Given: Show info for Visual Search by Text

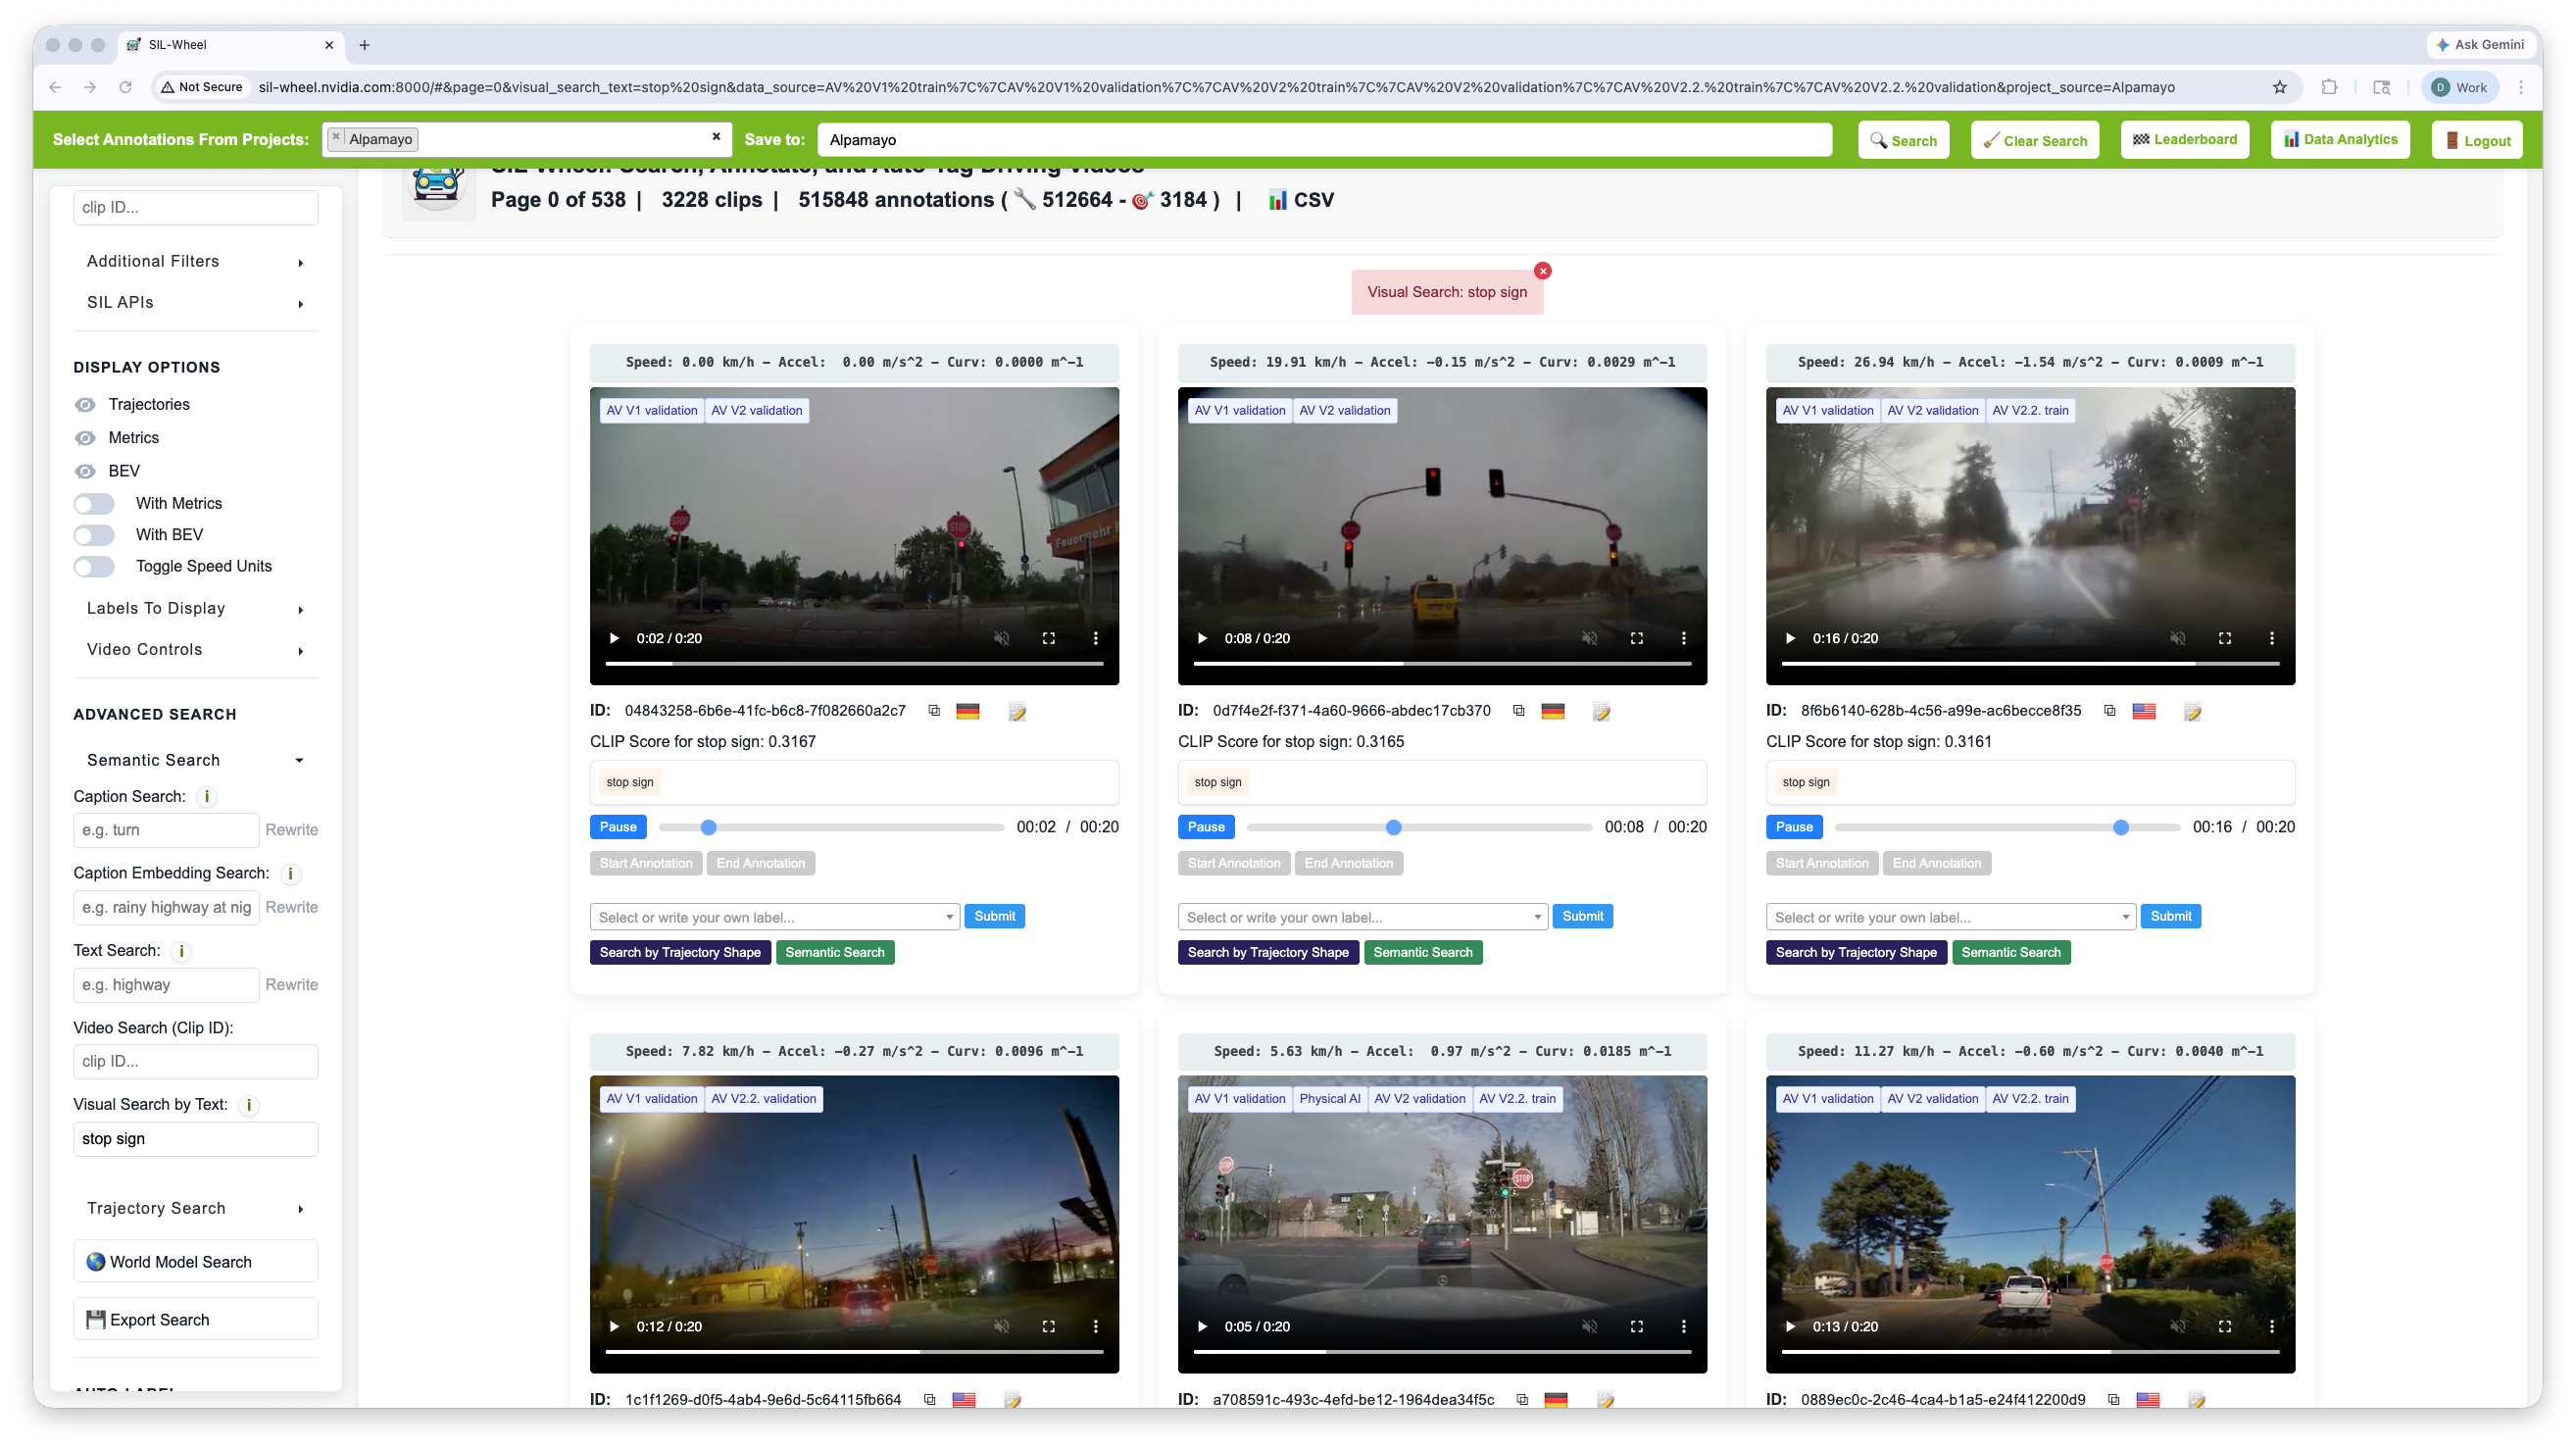Looking at the screenshot, I should pyautogui.click(x=249, y=1105).
